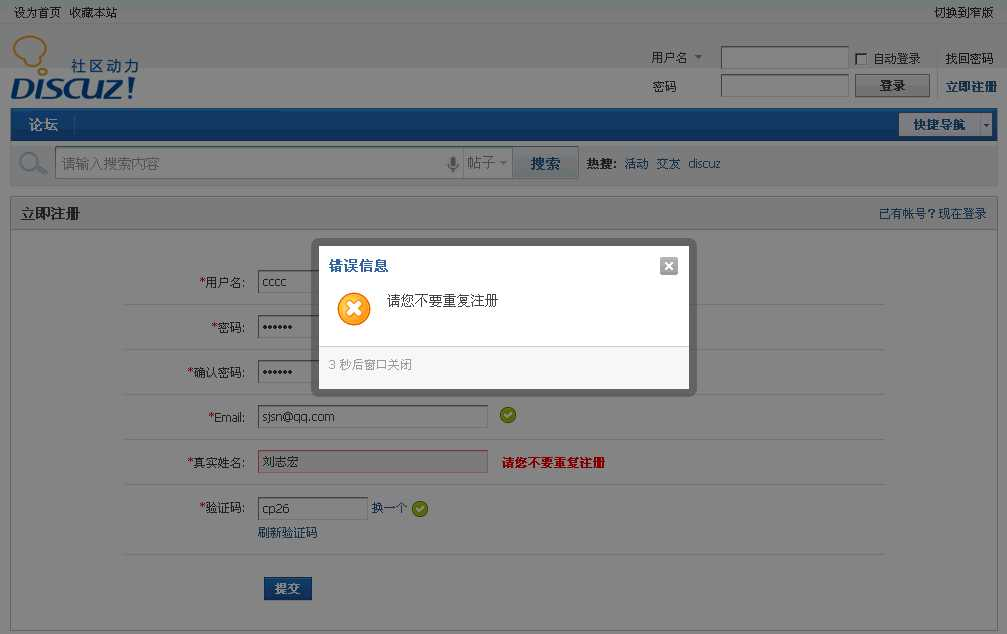Click the 搜索 button
Screen dimensions: 1007x634
pos(545,163)
